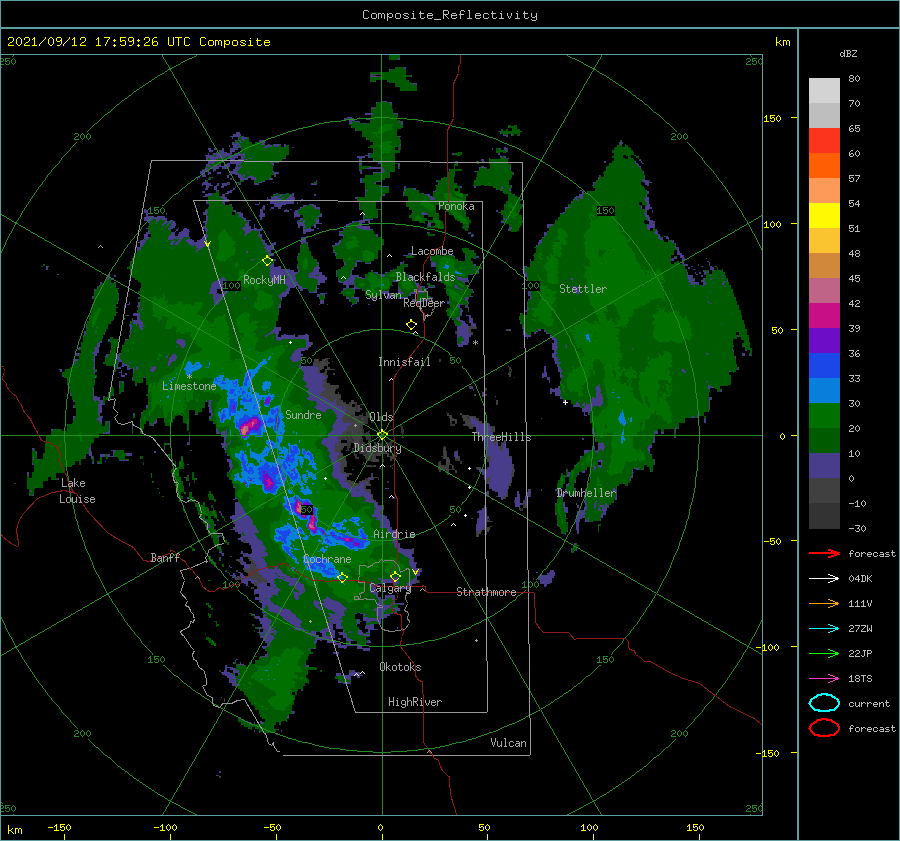Click the Ponoka town label

pyautogui.click(x=456, y=206)
